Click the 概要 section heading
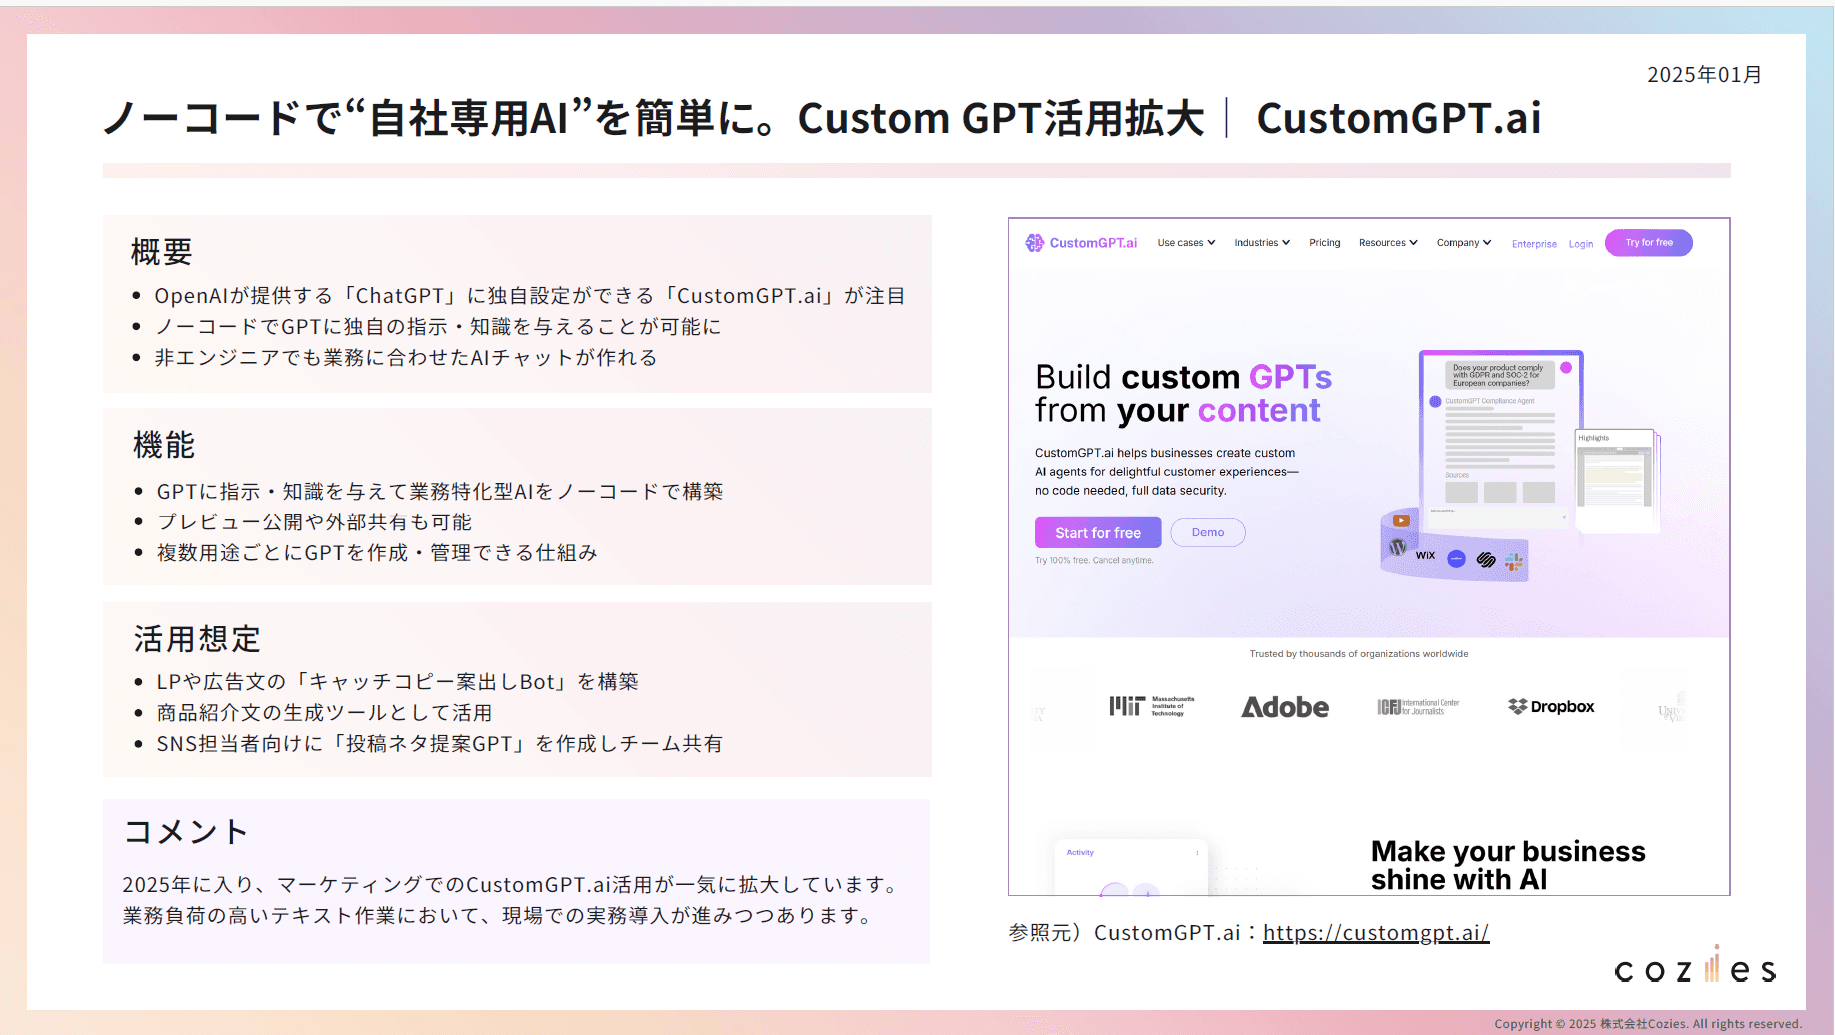Screen dimensions: 1835x1035 161,252
